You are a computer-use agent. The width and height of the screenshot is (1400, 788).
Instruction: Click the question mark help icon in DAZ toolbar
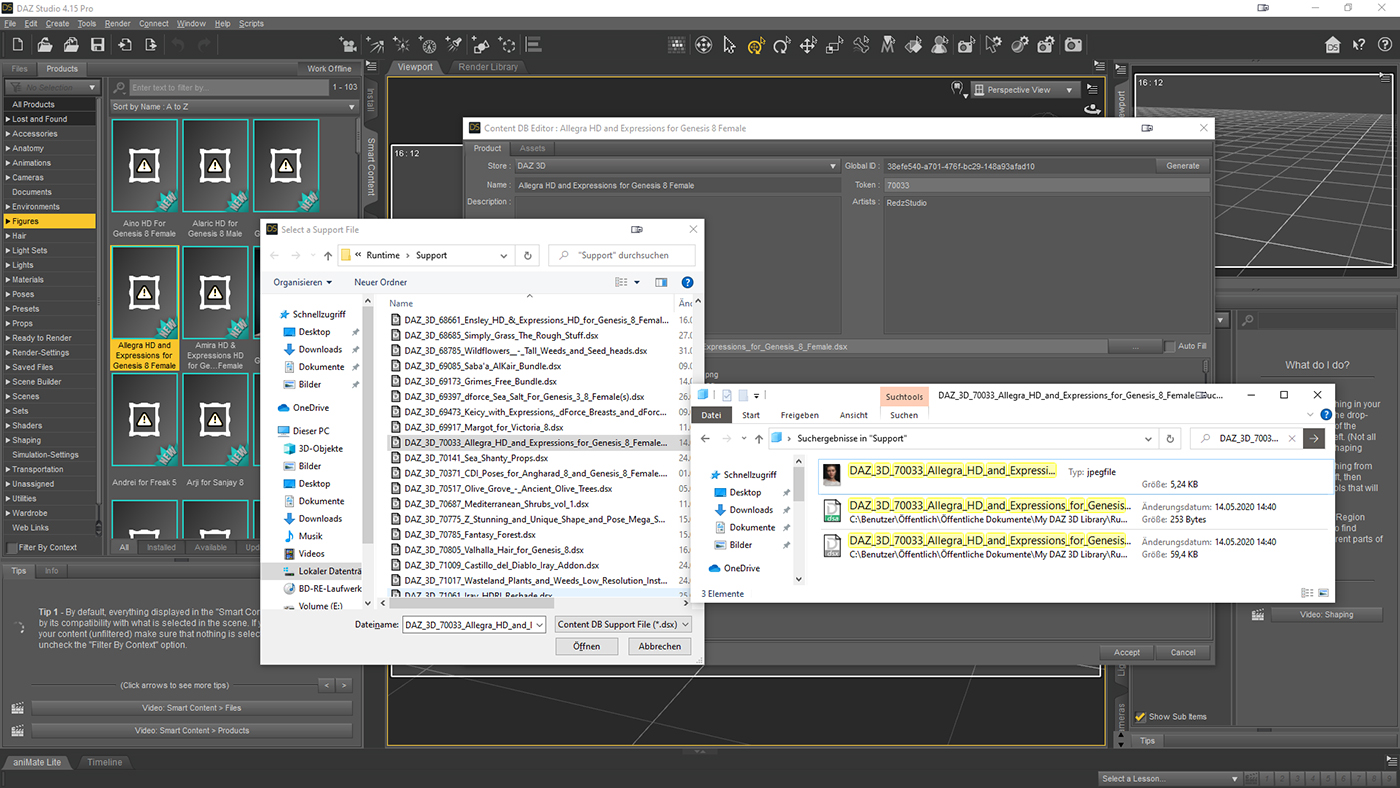(1384, 45)
